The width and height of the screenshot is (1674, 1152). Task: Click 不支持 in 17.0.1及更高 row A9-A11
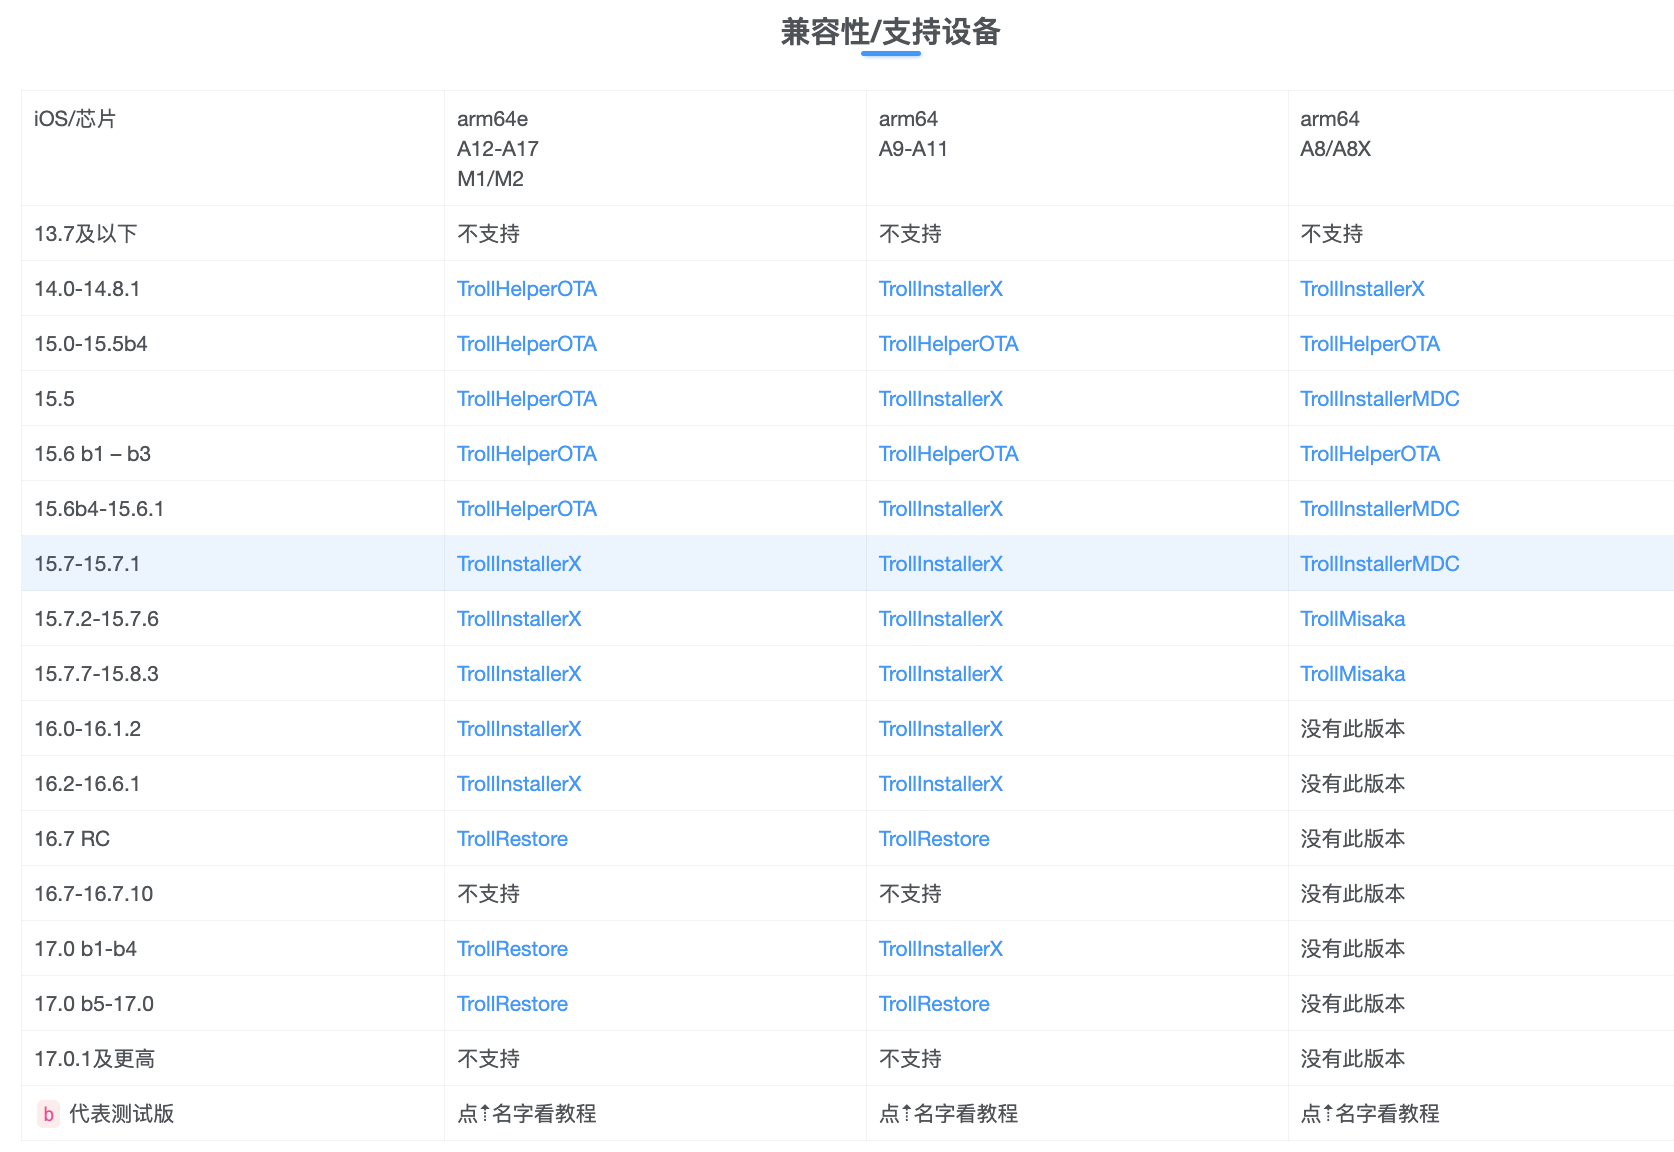[x=910, y=1059]
